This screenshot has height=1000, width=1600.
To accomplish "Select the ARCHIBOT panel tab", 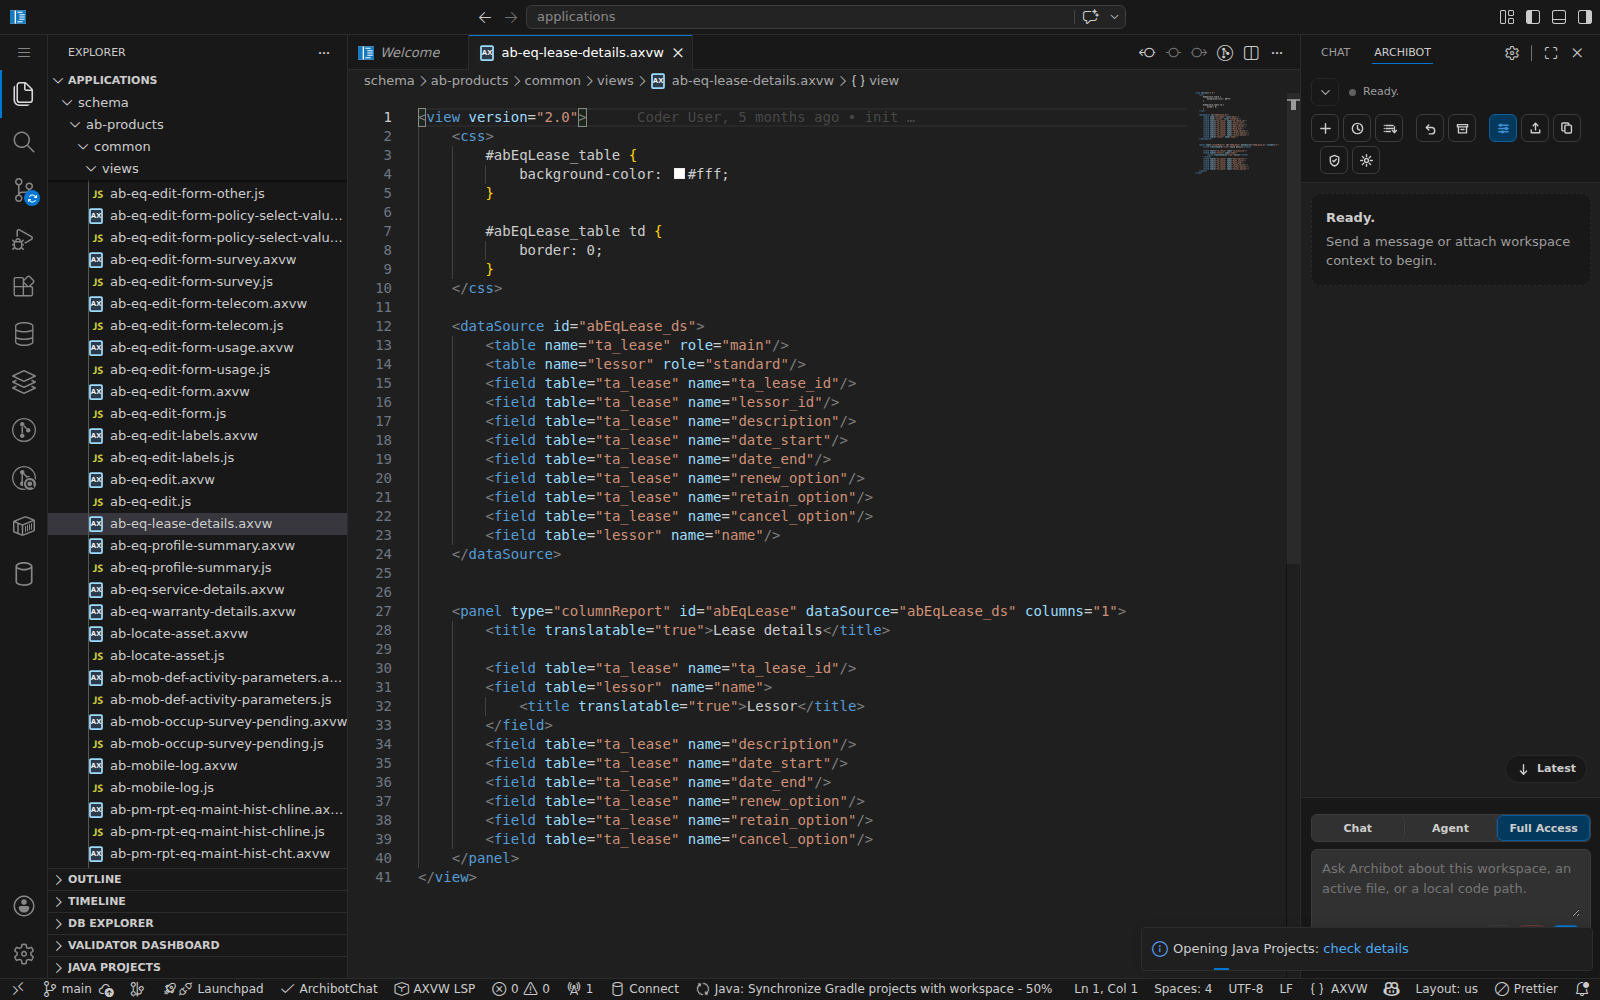I will pyautogui.click(x=1402, y=52).
